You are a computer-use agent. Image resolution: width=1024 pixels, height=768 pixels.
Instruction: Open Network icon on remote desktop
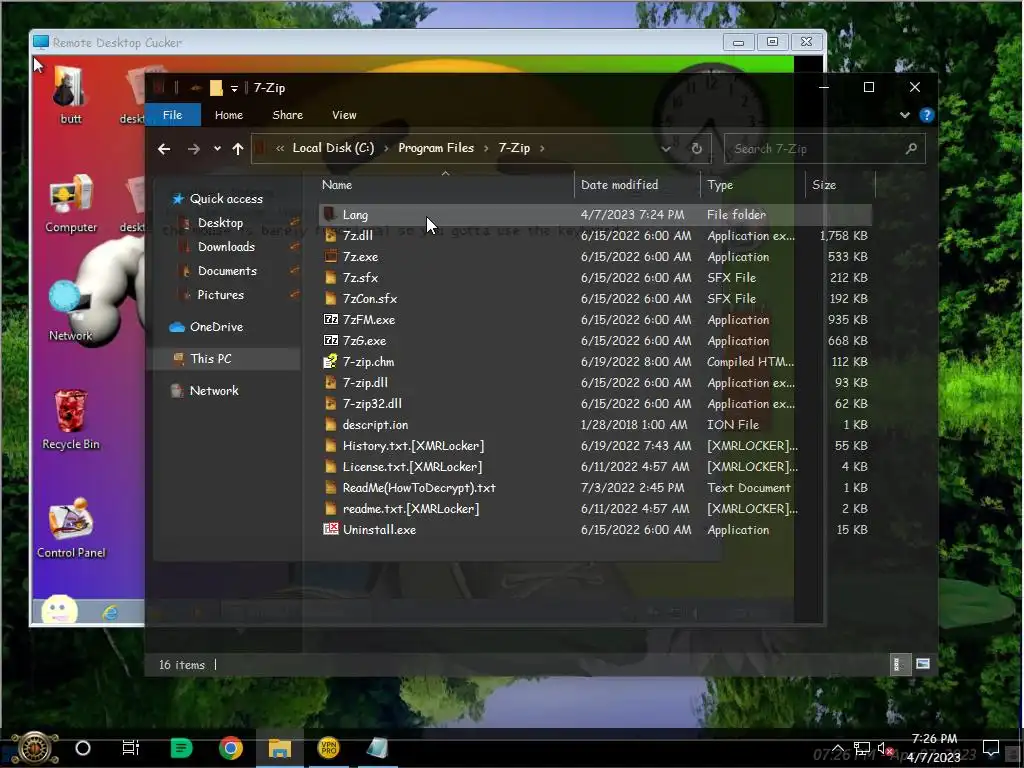(x=71, y=312)
